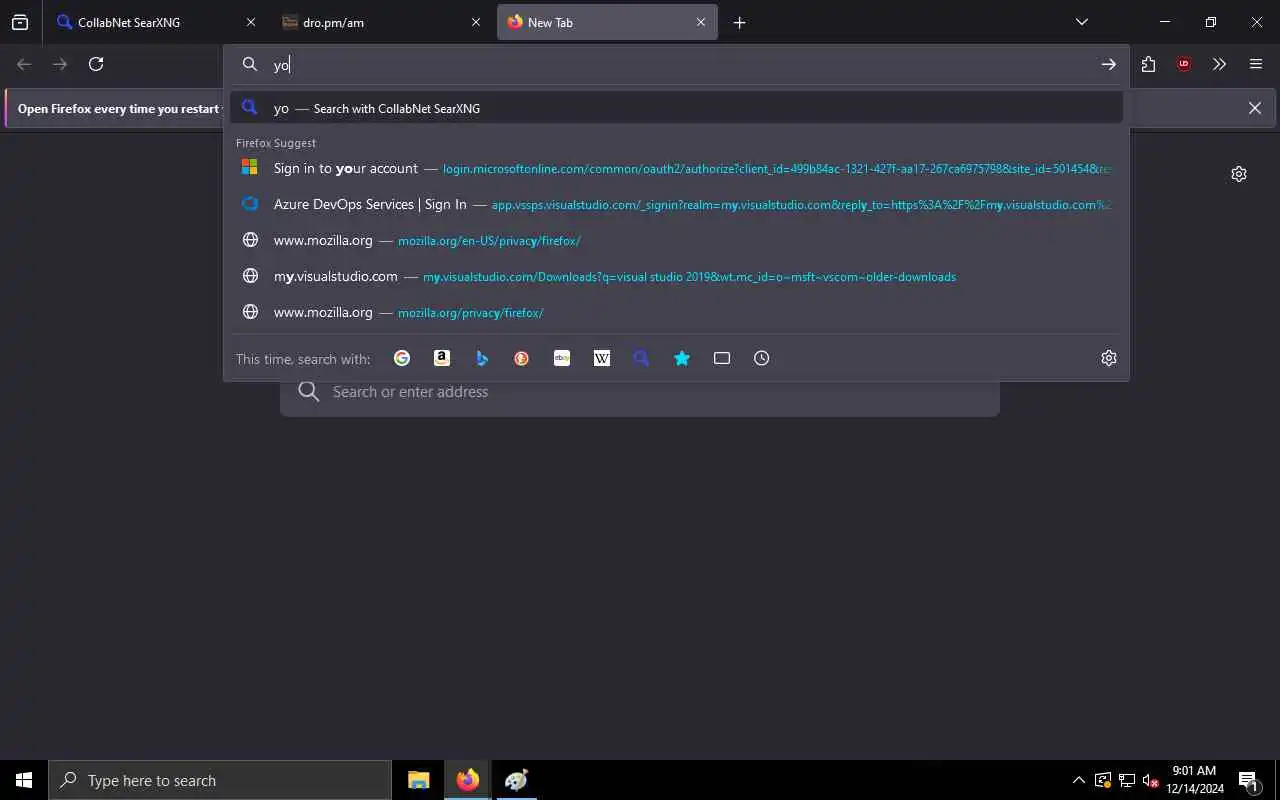This screenshot has width=1280, height=800.
Task: Reload the current page
Action: (96, 64)
